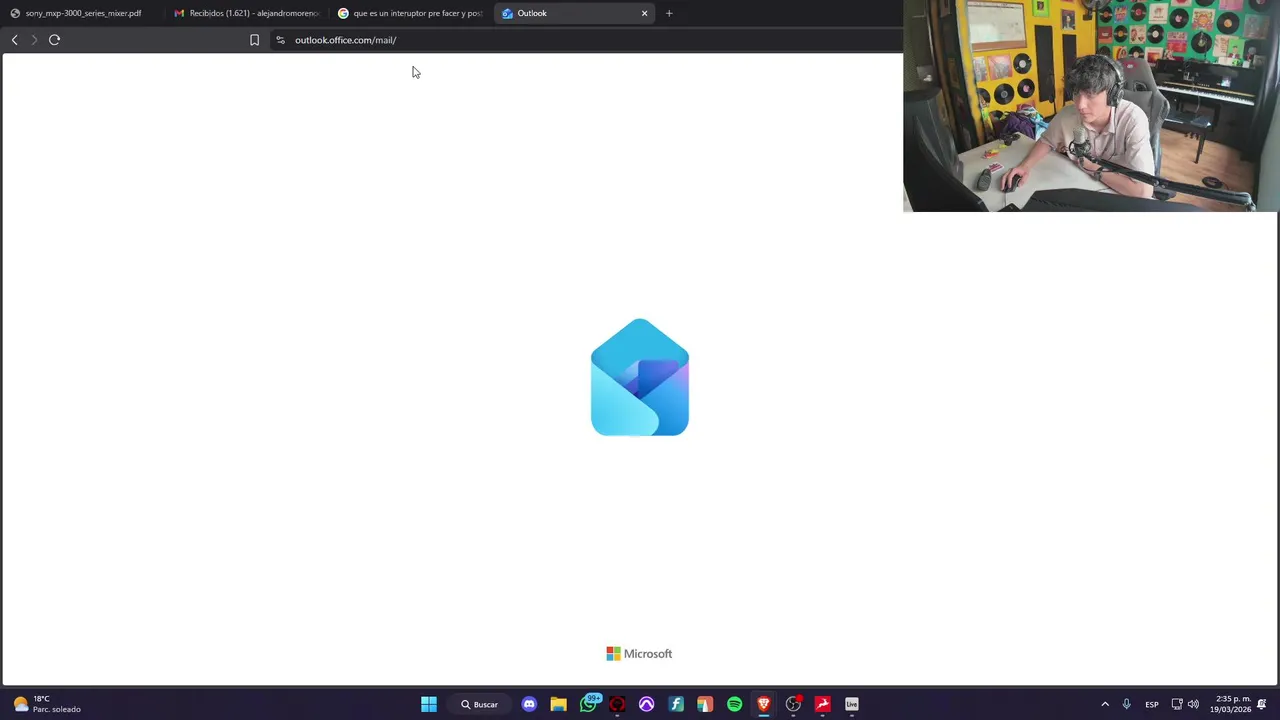1280x720 pixels.
Task: Open OBS Studio from the taskbar
Action: click(793, 704)
